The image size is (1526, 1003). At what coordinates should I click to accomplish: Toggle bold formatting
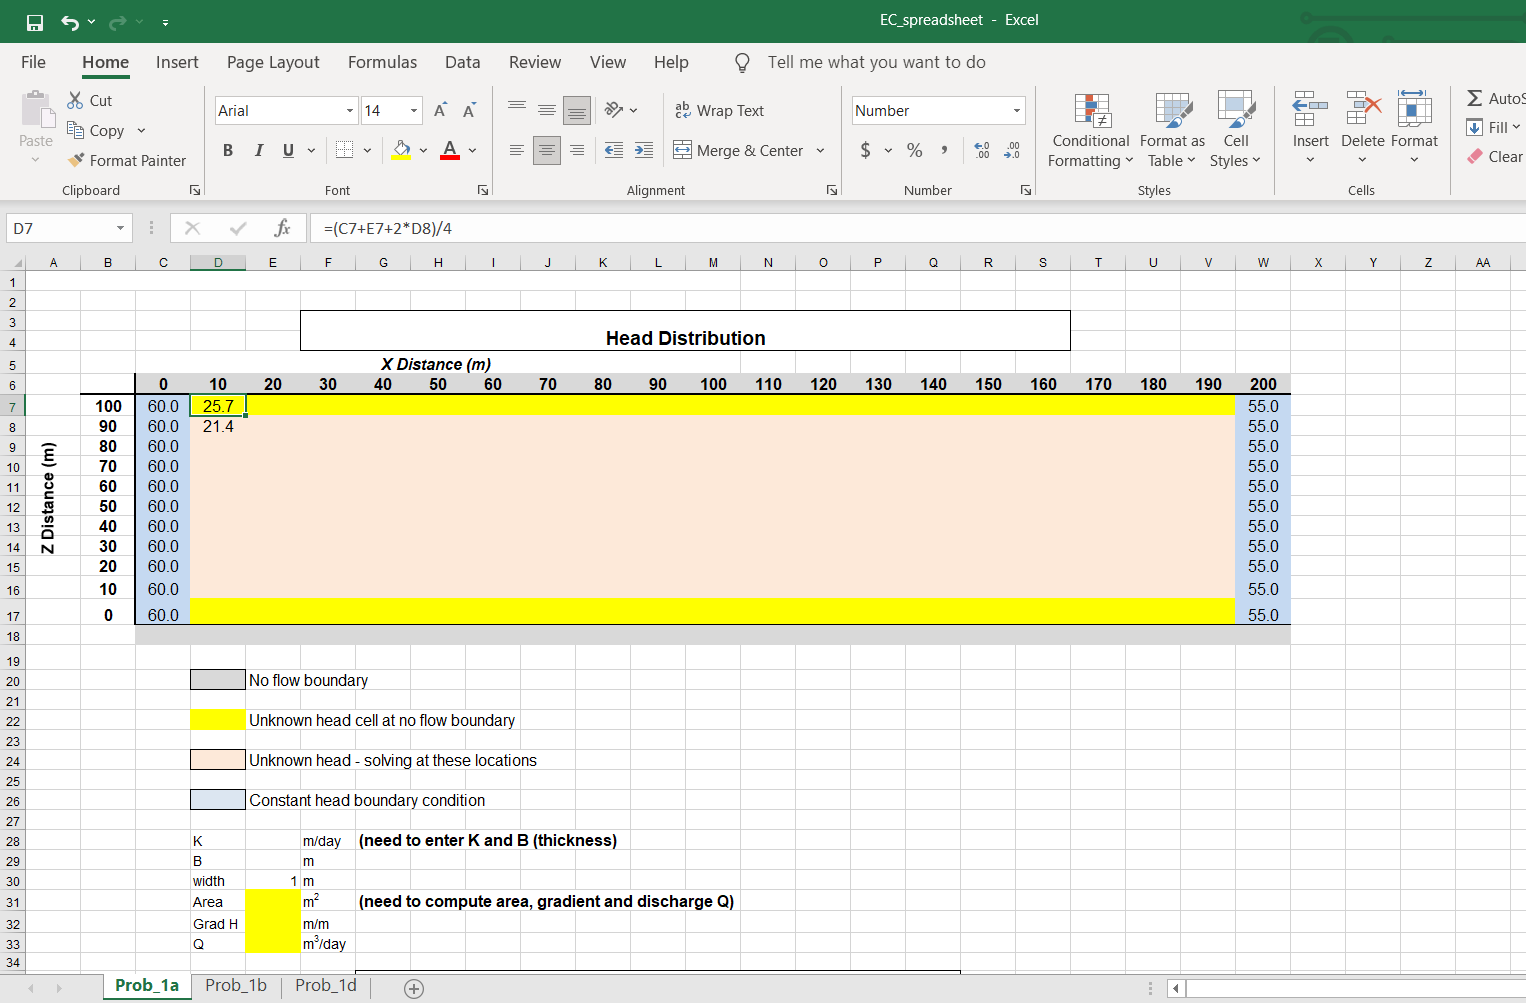[x=227, y=150]
